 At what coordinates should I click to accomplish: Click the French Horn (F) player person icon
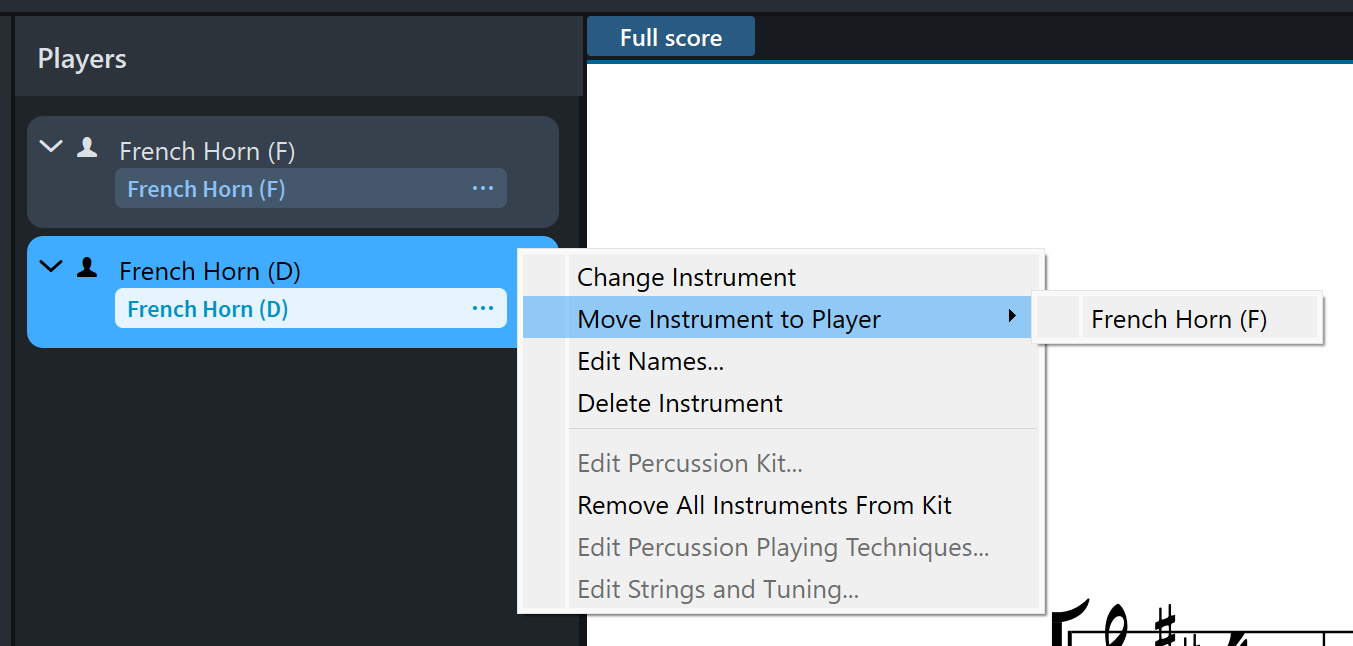tap(87, 148)
